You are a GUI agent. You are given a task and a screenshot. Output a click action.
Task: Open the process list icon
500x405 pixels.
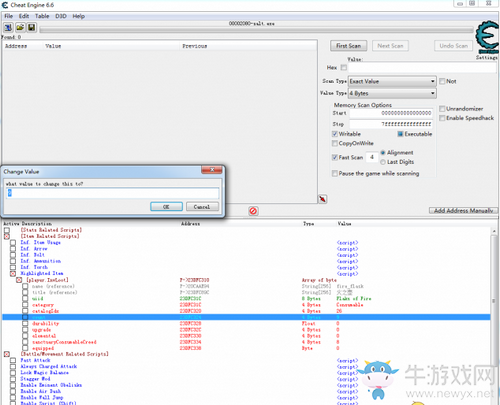[x=8, y=27]
